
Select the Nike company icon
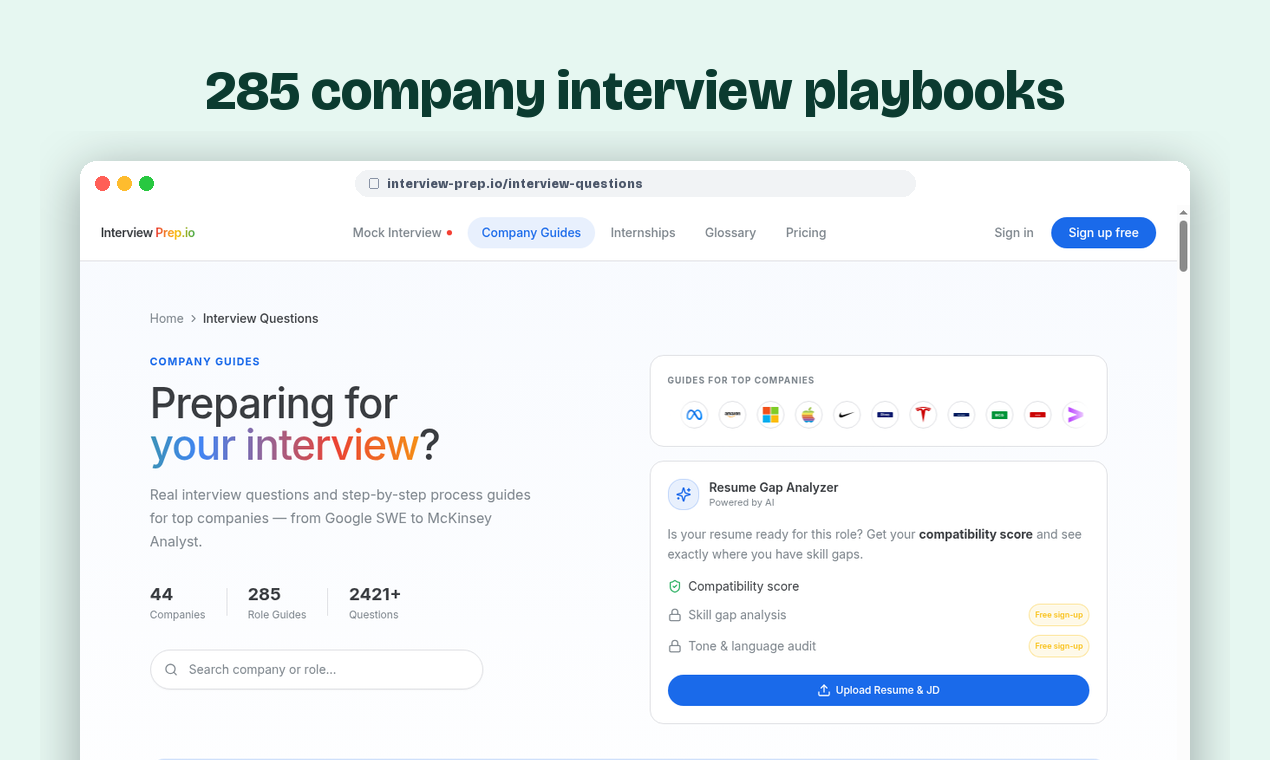[847, 414]
